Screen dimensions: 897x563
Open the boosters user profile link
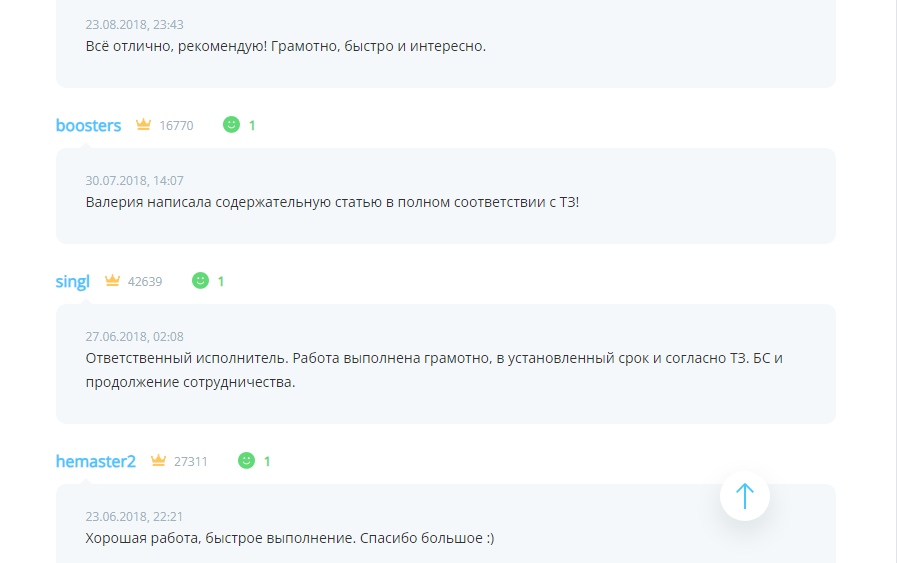tap(88, 125)
